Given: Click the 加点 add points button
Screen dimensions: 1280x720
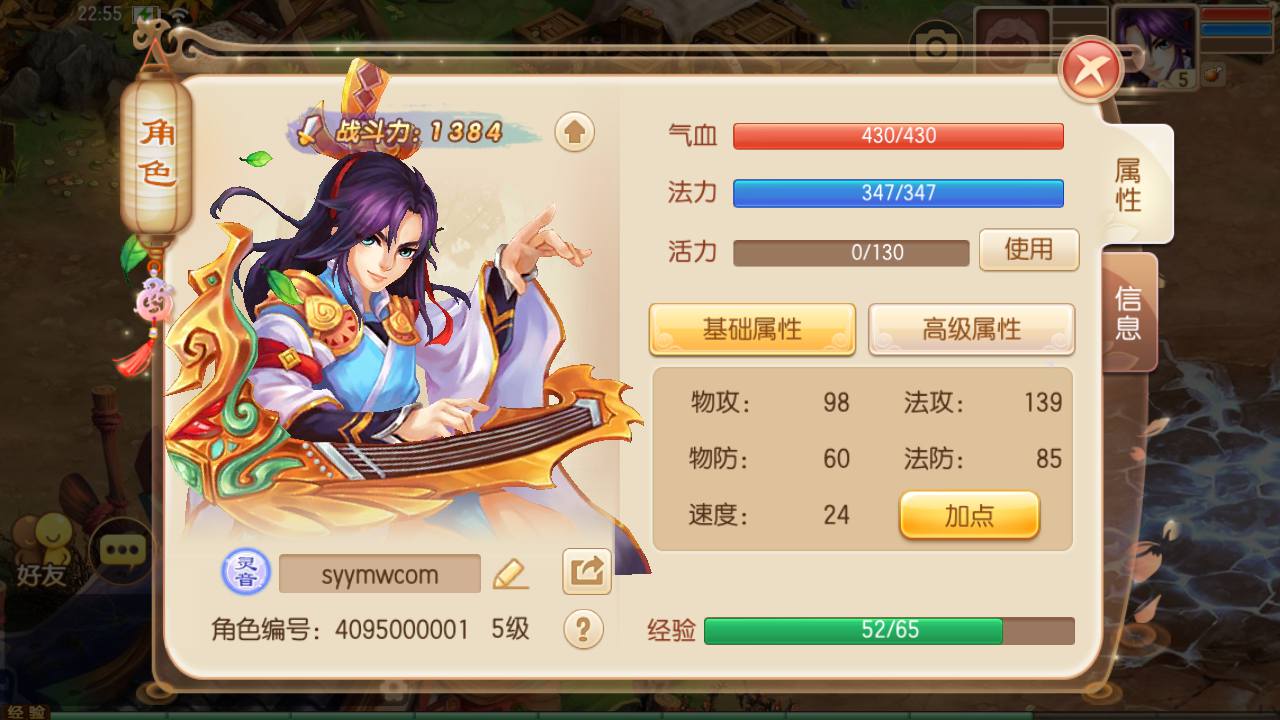Looking at the screenshot, I should click(970, 515).
